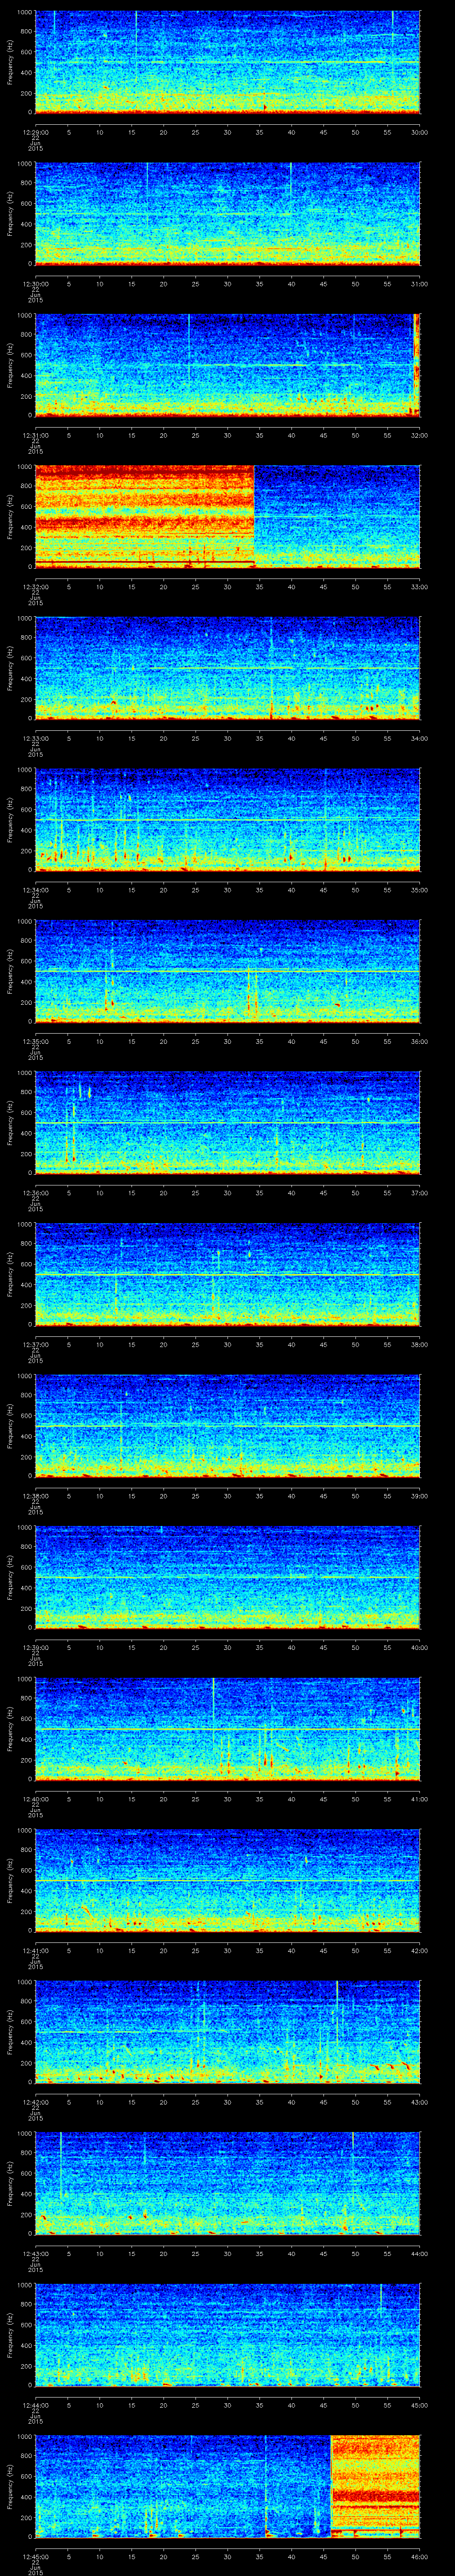This screenshot has width=455, height=2576.
Task: Select the 12:35:00 start time label
Action: tap(35, 1042)
